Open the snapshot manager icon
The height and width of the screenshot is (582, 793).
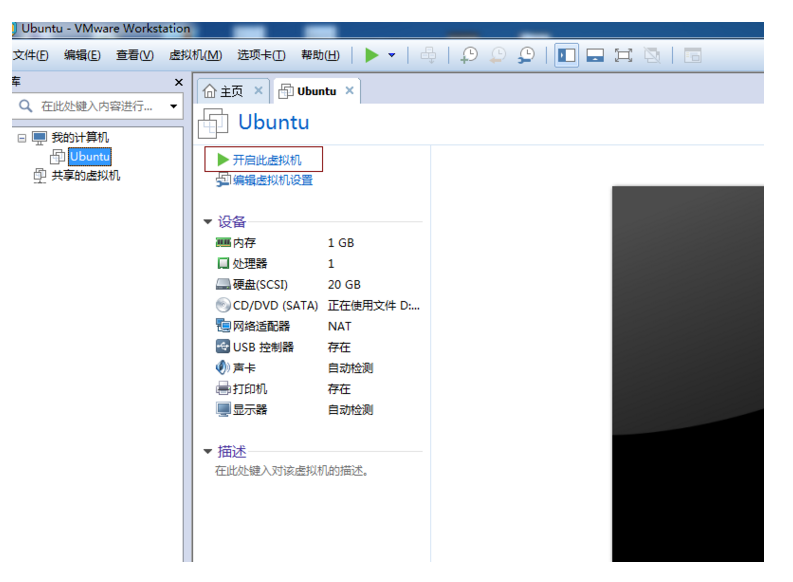click(x=526, y=55)
